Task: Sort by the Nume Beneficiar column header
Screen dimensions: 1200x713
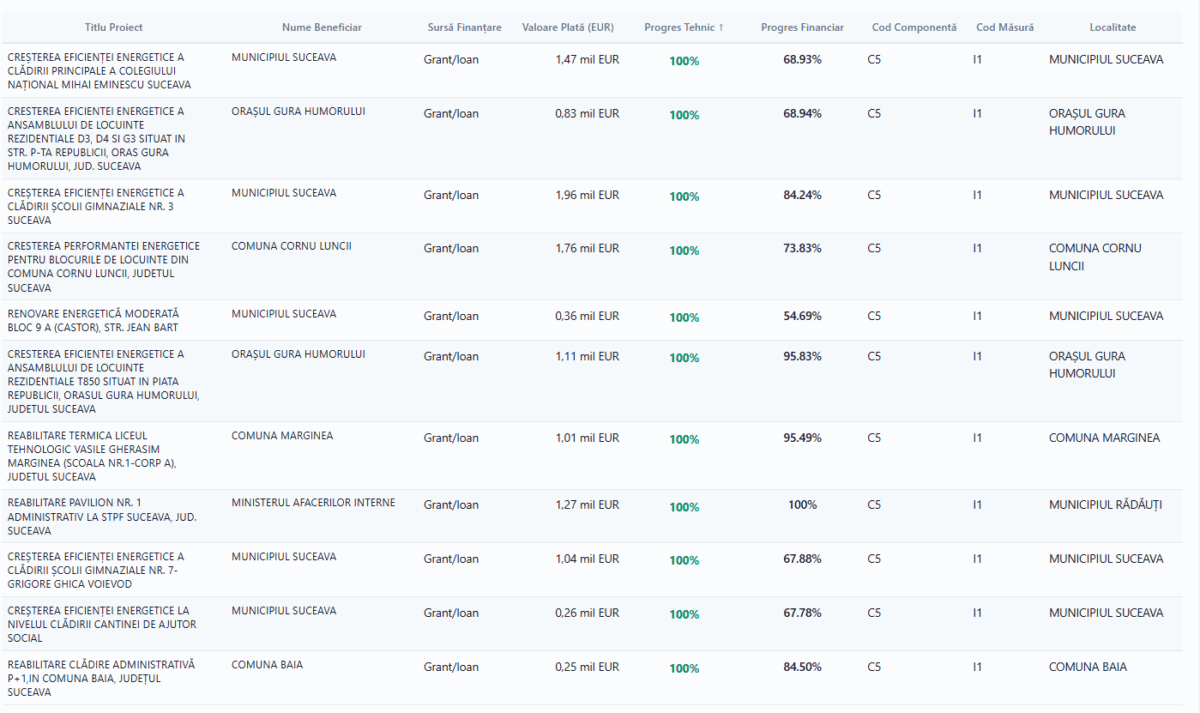Action: coord(321,27)
